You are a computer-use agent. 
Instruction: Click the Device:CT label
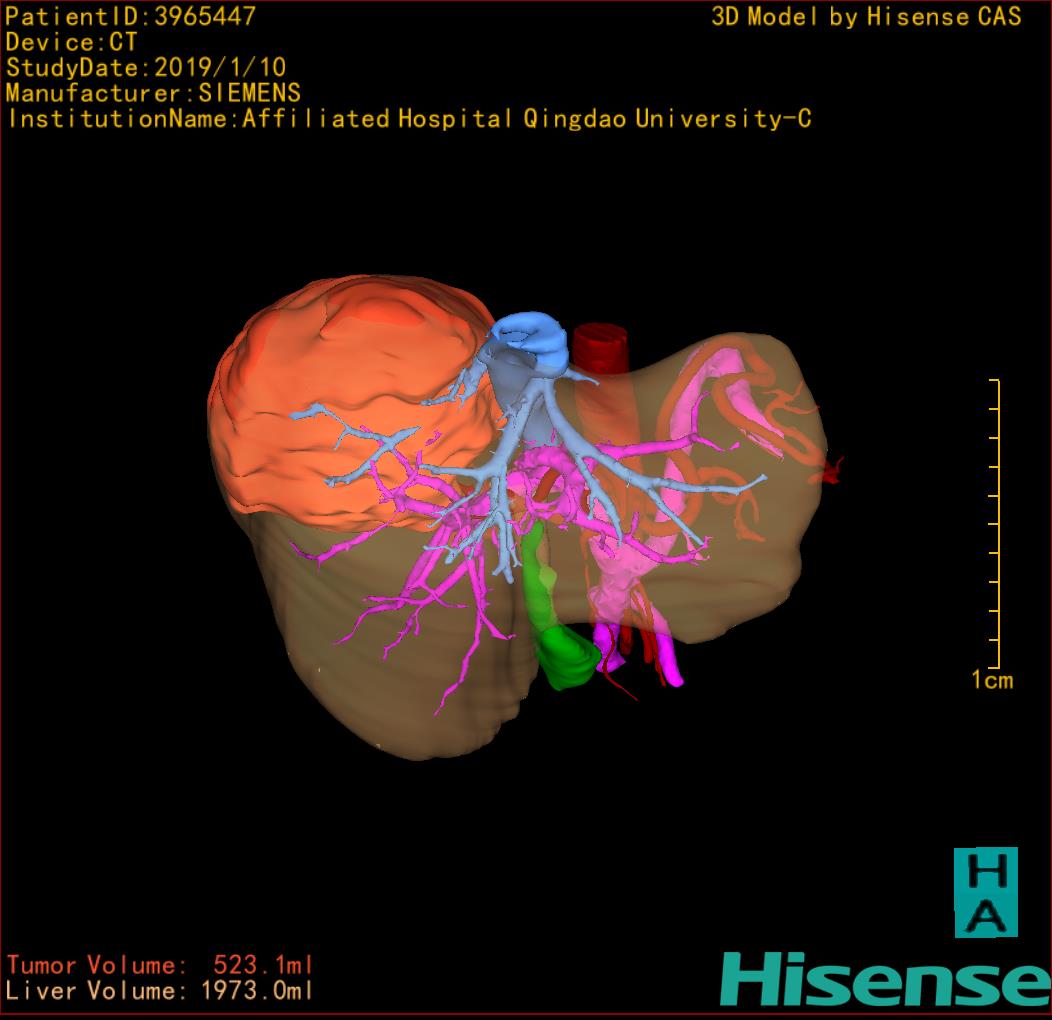point(71,42)
